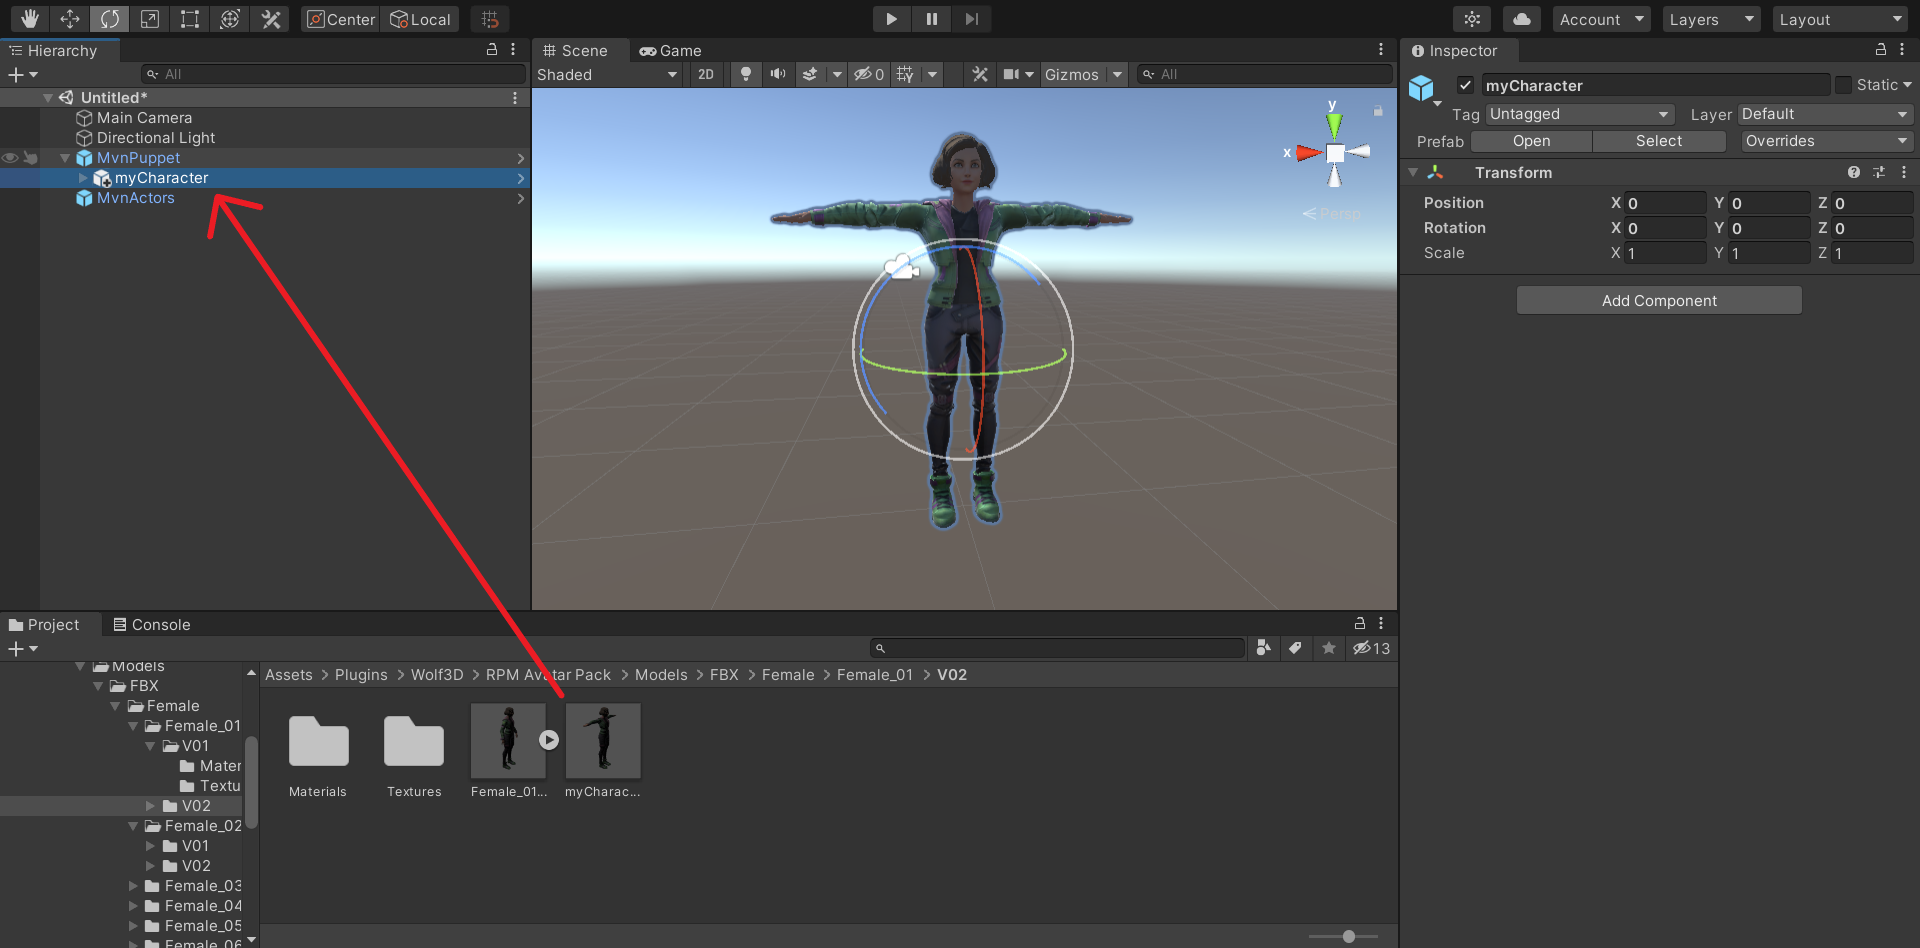Switch to the Console tab
The height and width of the screenshot is (948, 1920).
point(151,624)
